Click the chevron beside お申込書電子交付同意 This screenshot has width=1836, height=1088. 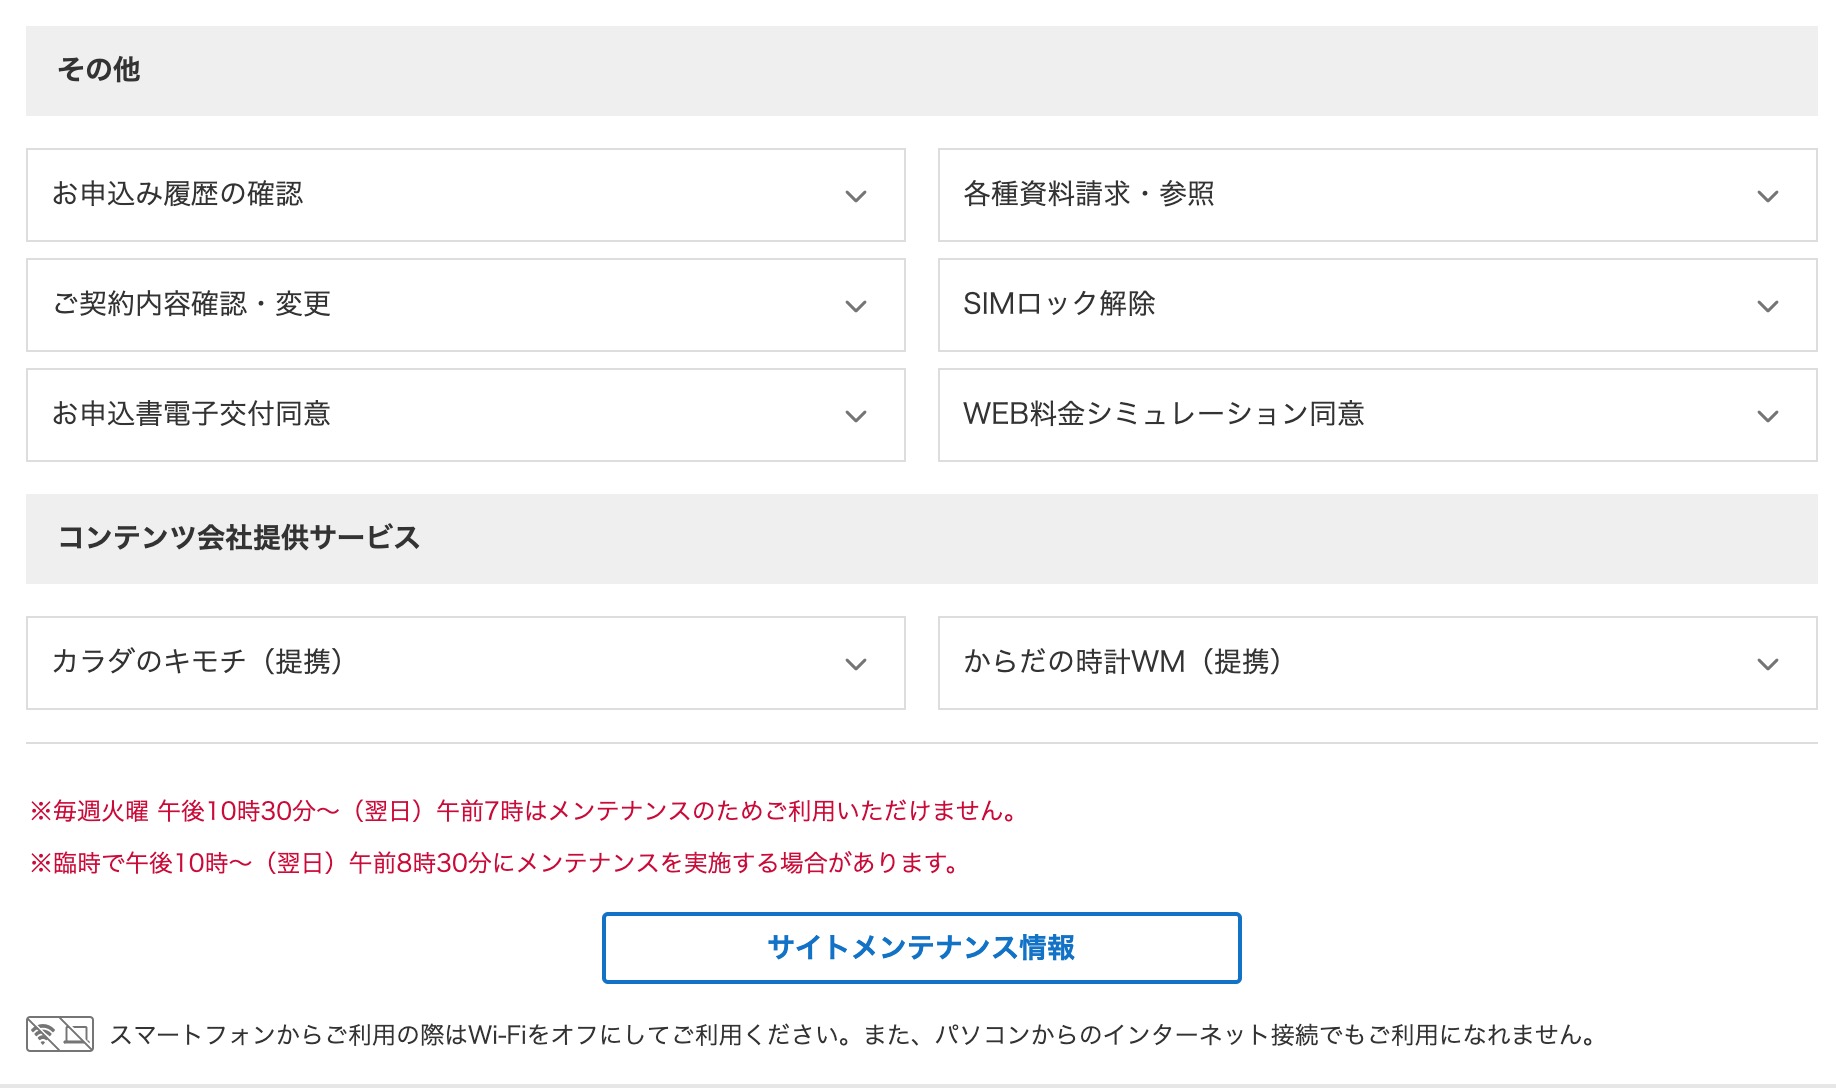pyautogui.click(x=855, y=416)
